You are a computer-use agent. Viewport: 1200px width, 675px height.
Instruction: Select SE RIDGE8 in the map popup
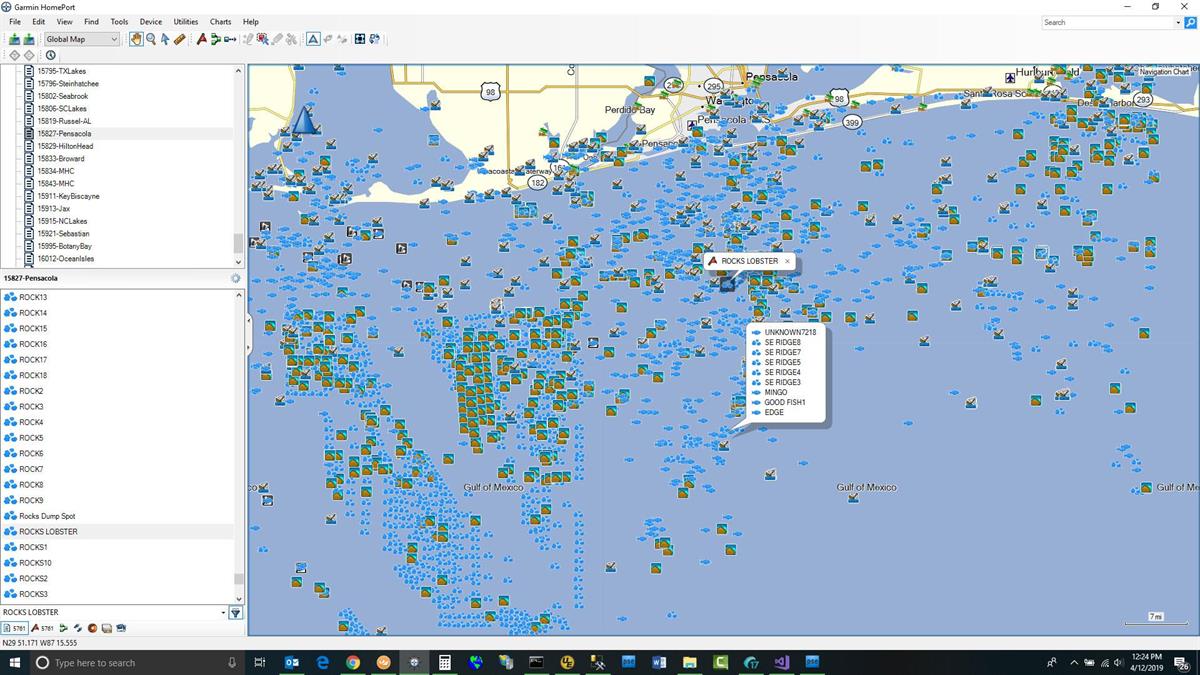782,342
